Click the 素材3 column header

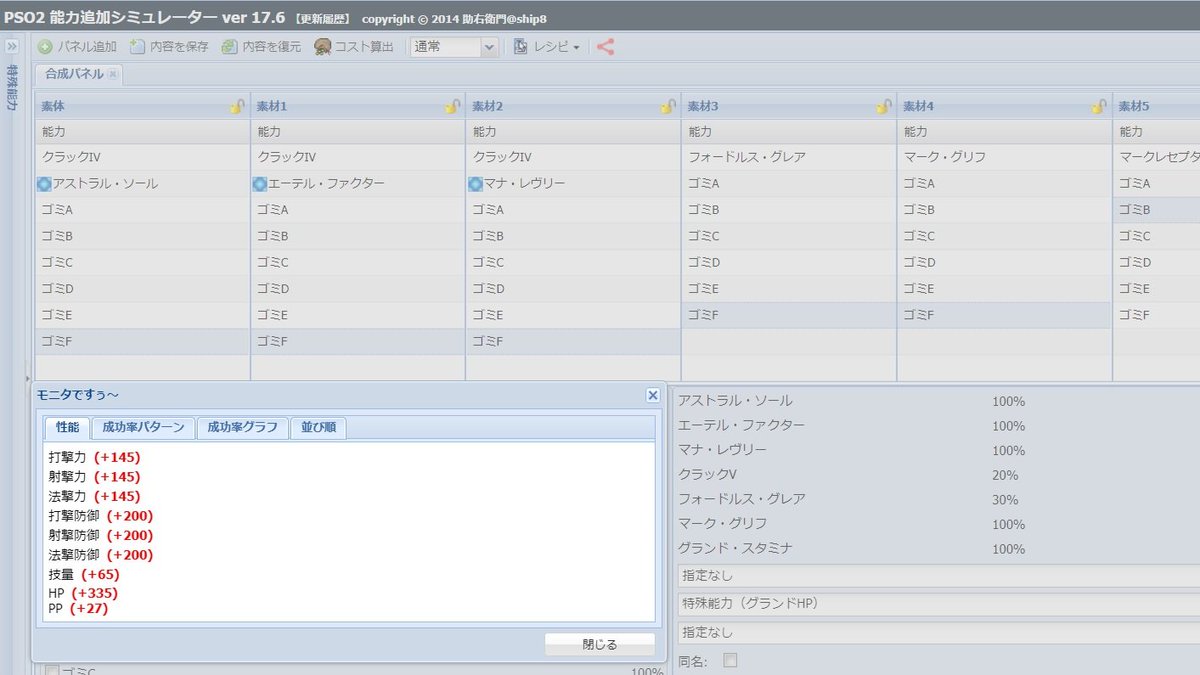789,106
